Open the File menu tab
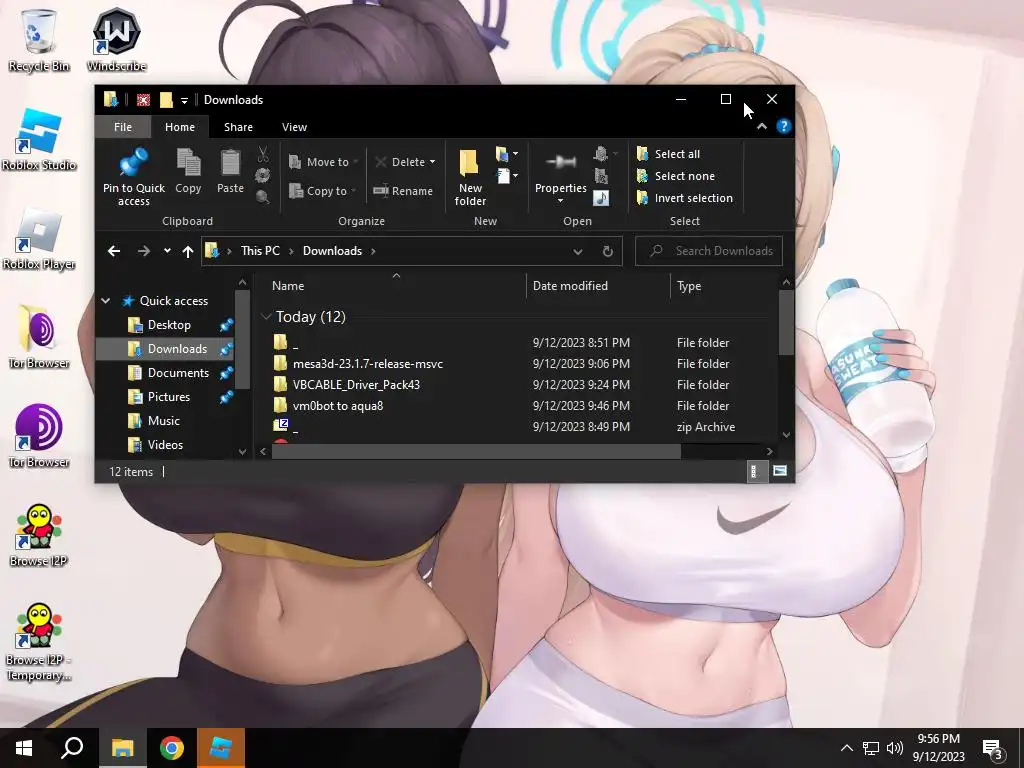 pyautogui.click(x=123, y=127)
